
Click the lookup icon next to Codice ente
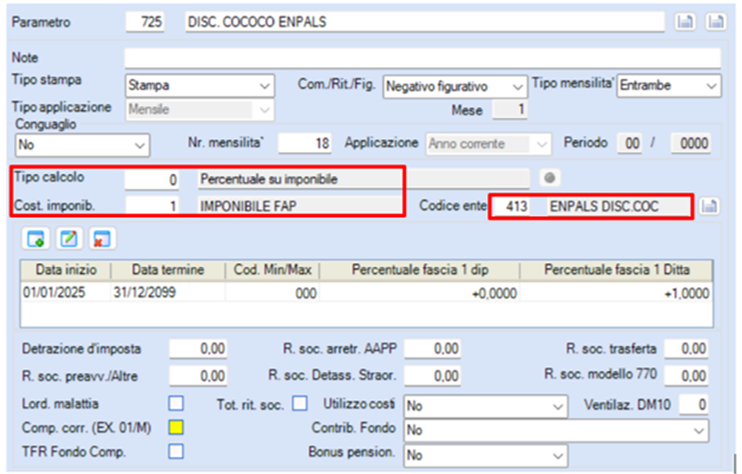coord(709,206)
